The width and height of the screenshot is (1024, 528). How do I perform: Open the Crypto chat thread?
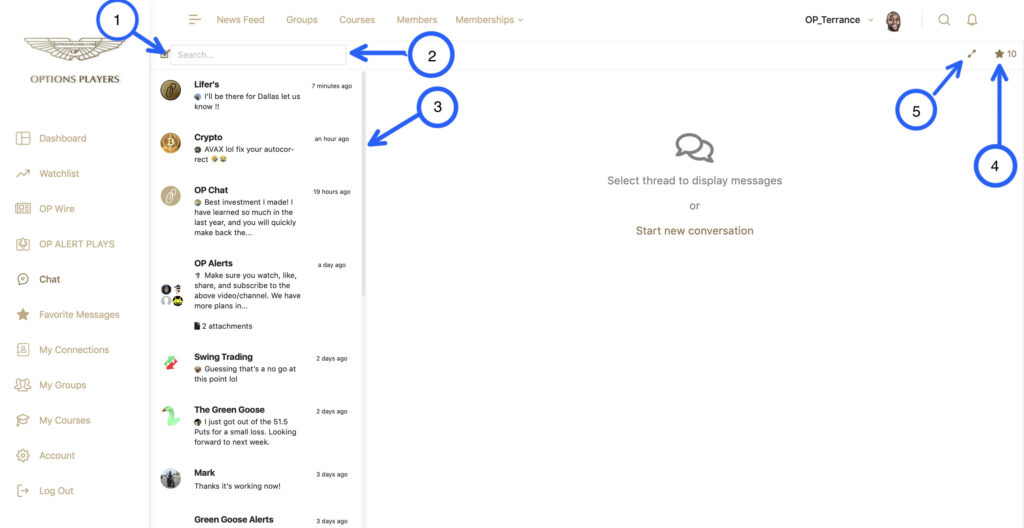point(257,149)
